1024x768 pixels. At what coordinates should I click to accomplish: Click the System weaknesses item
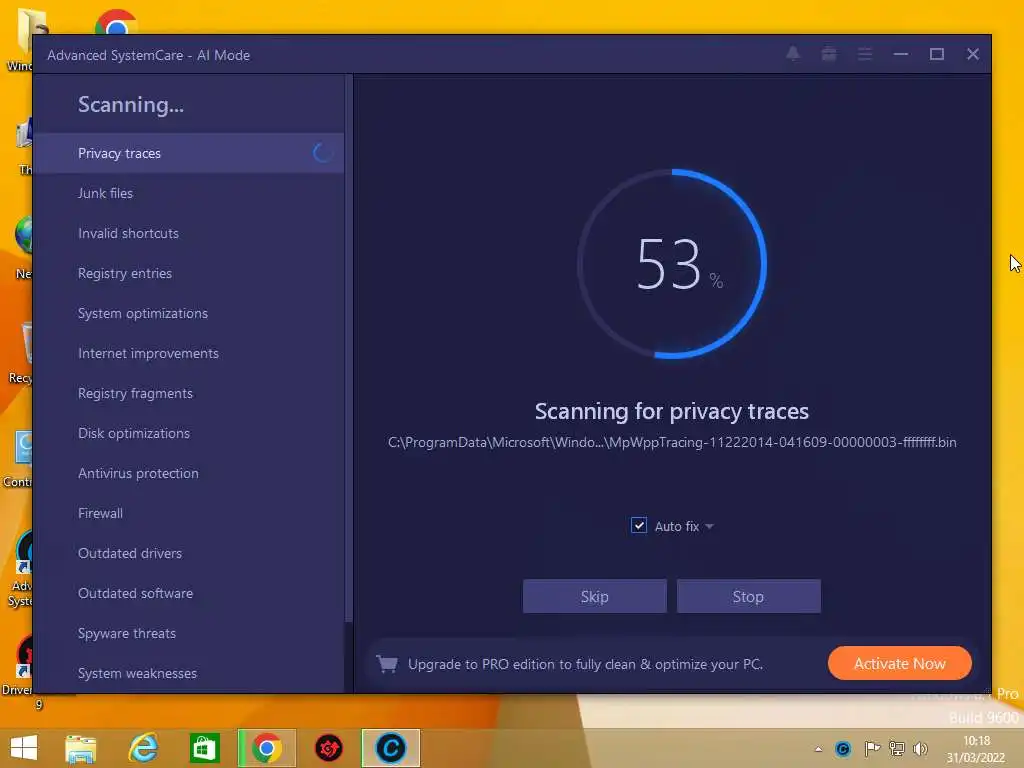[188, 673]
